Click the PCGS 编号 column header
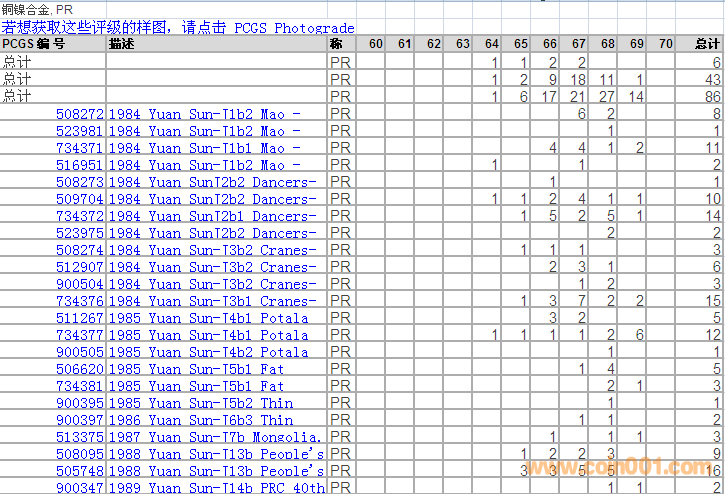 pyautogui.click(x=34, y=44)
